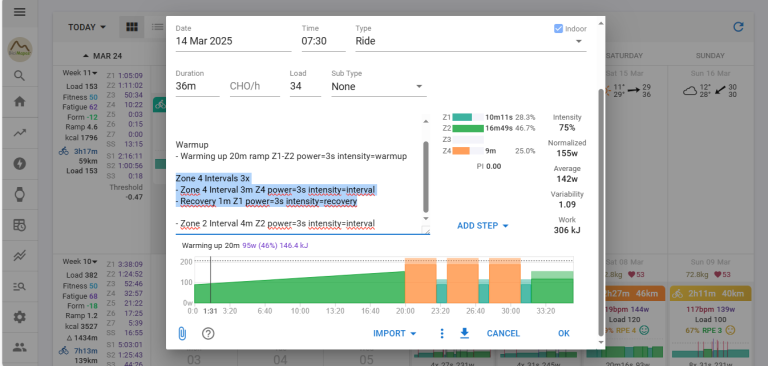This screenshot has height=366, width=768.
Task: Click the Z1 teal zone bar
Action: (462, 118)
